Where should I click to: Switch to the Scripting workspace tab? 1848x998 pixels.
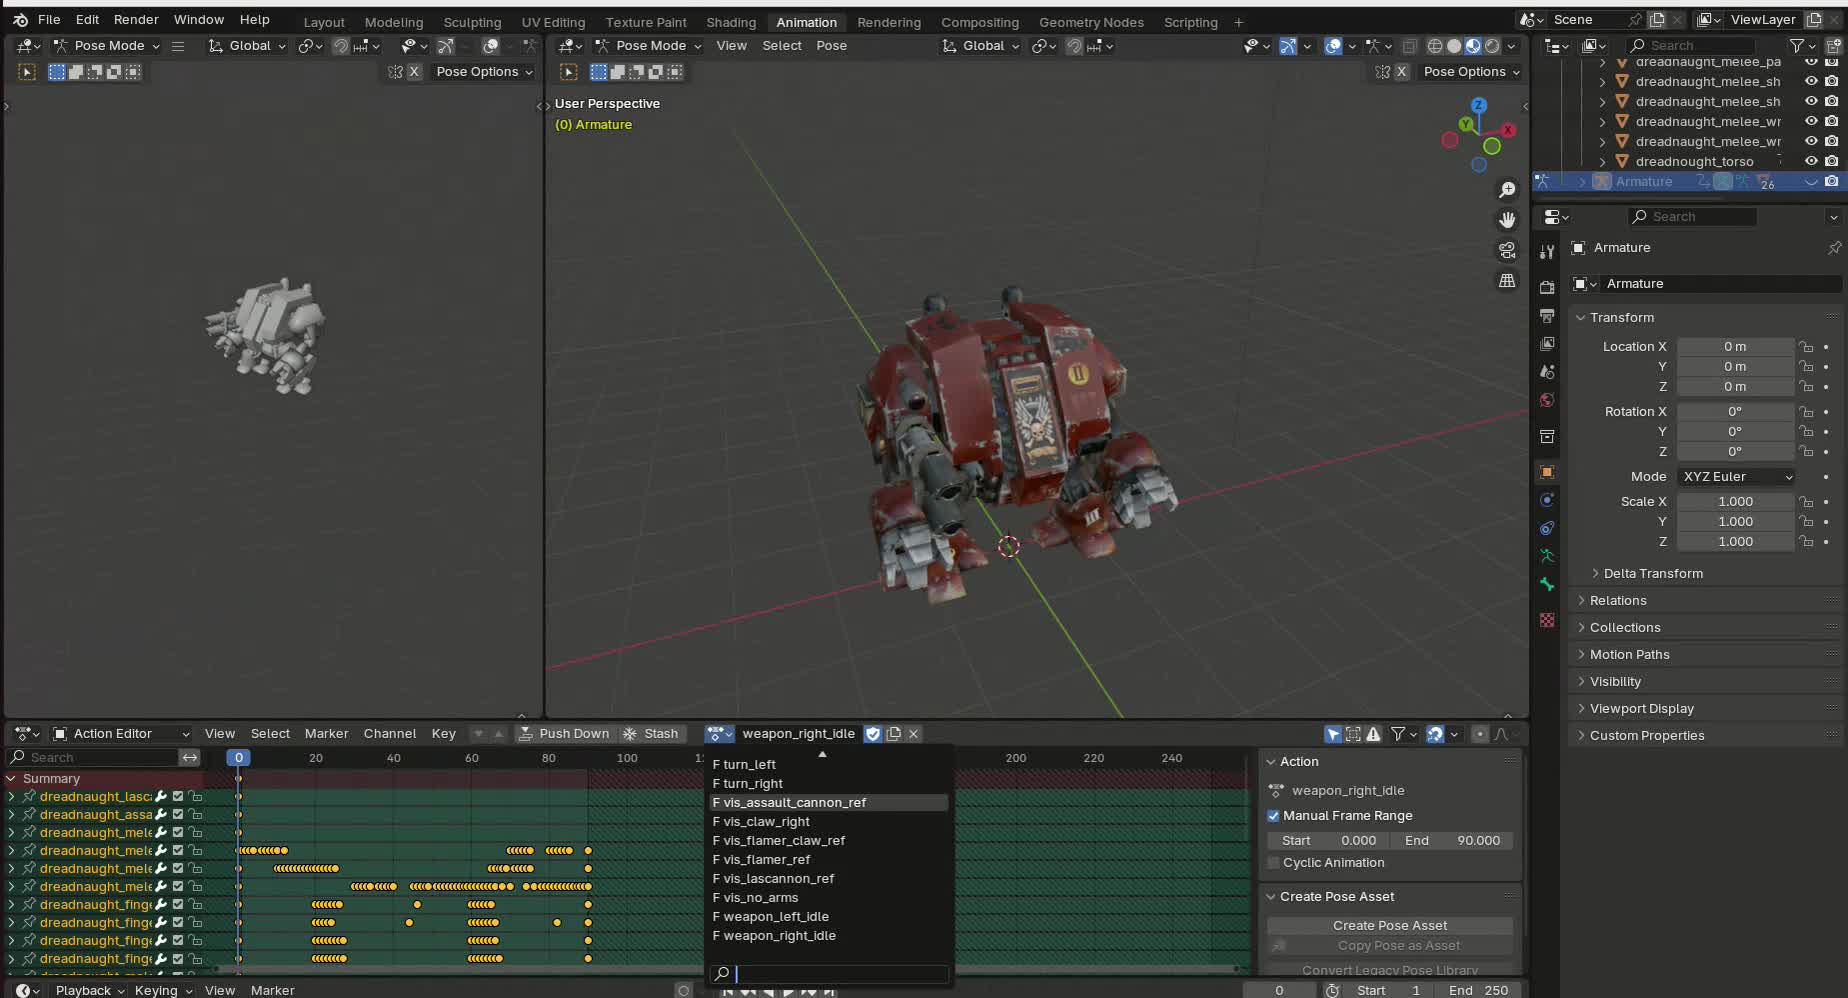(1190, 21)
